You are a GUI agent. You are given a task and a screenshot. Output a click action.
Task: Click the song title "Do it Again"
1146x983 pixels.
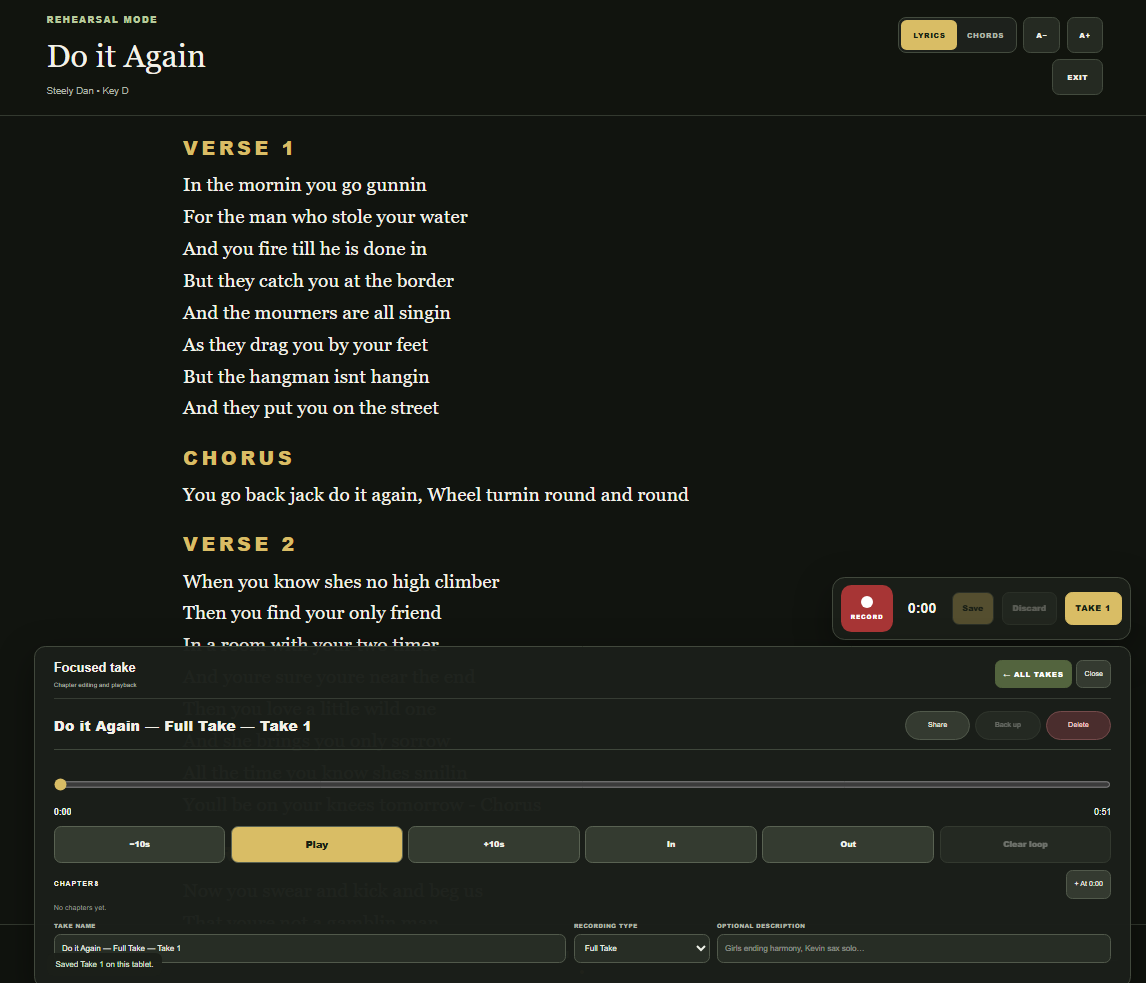pyautogui.click(x=126, y=56)
